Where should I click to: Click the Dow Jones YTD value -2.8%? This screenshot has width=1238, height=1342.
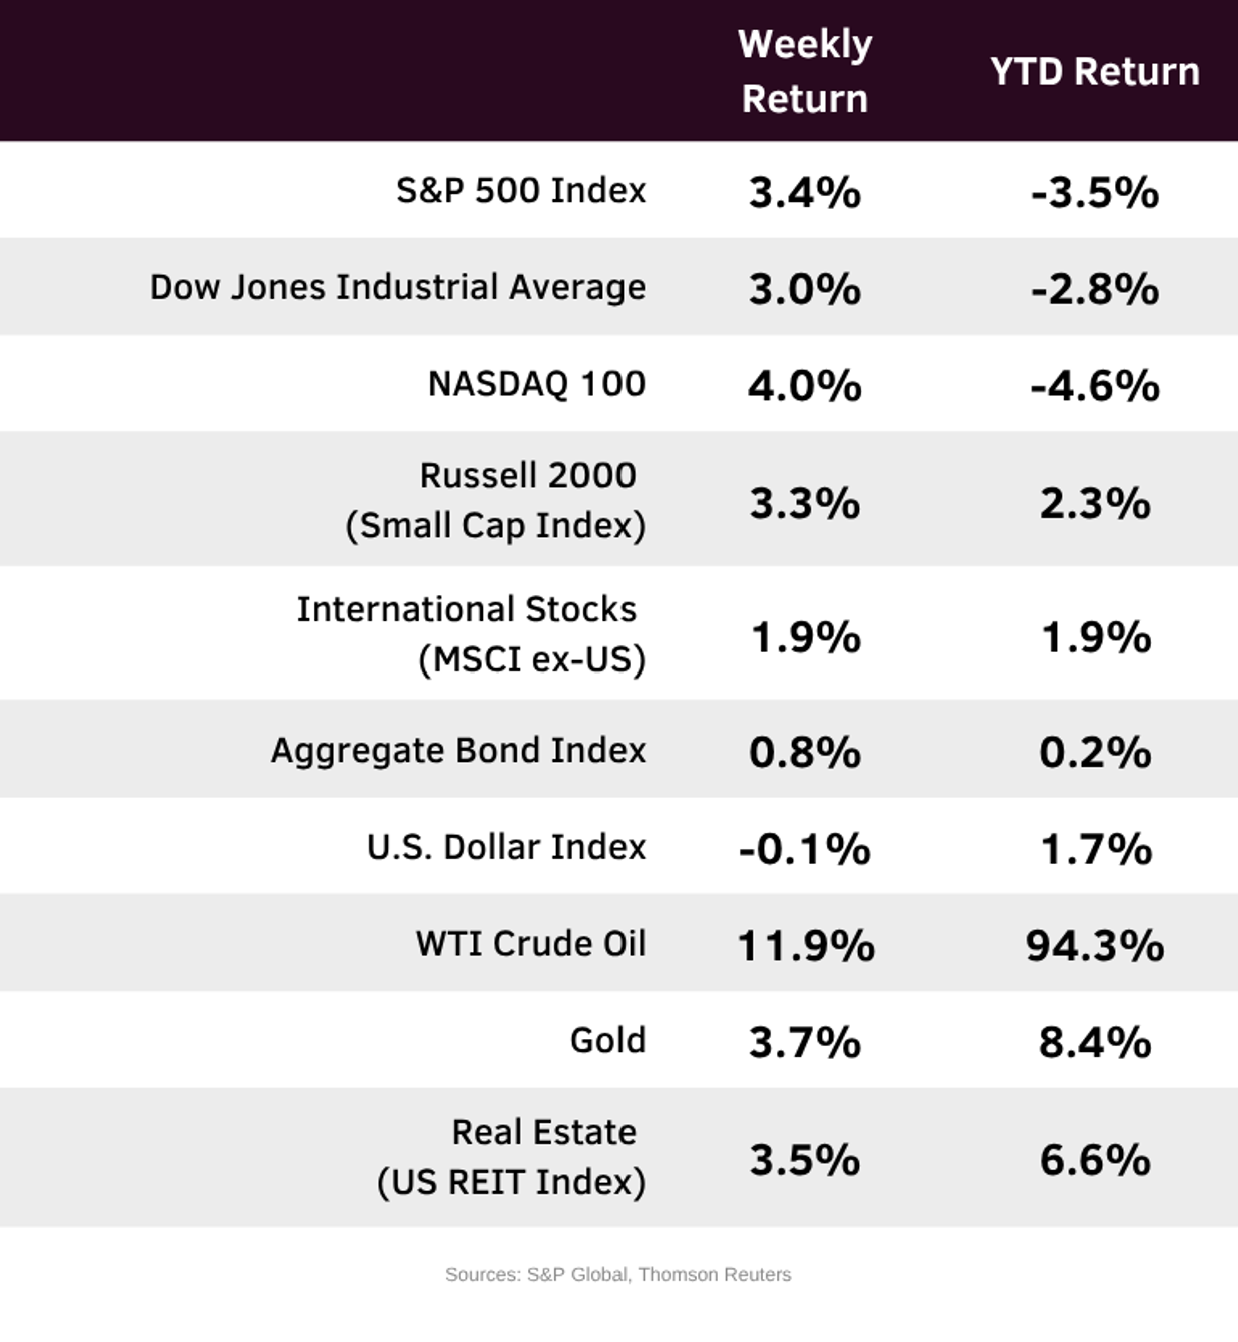pos(1095,289)
